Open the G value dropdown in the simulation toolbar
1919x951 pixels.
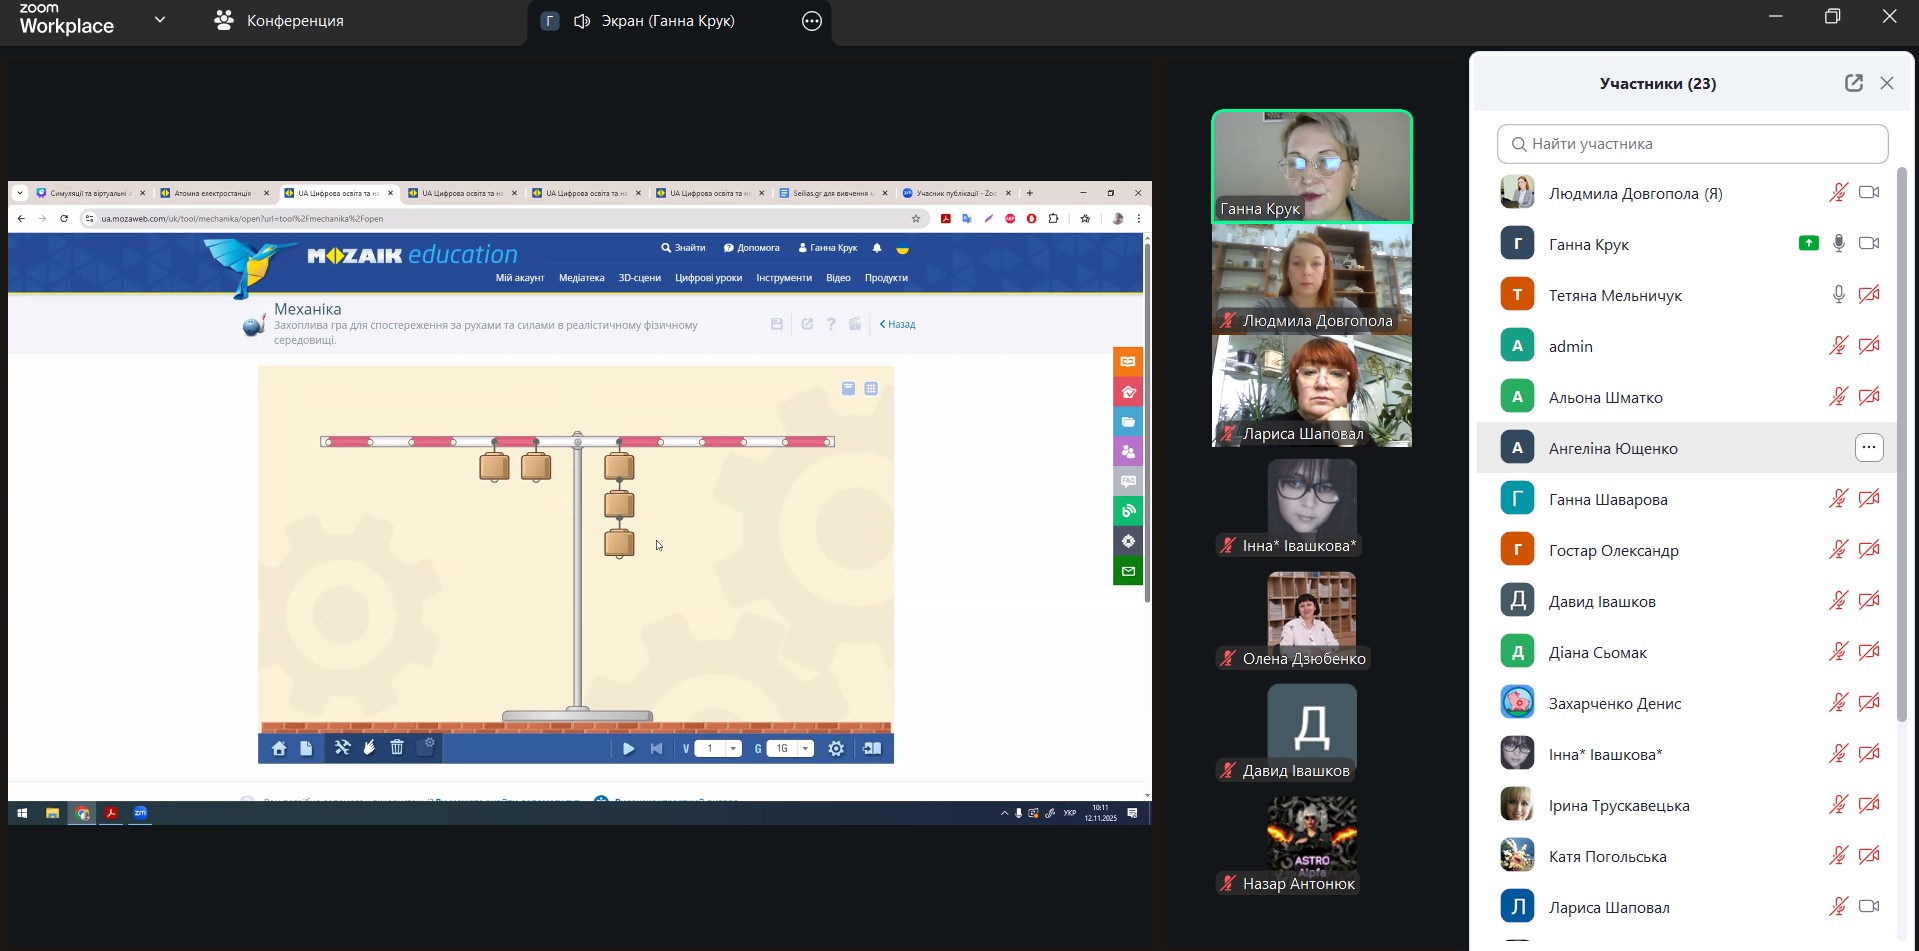[805, 748]
